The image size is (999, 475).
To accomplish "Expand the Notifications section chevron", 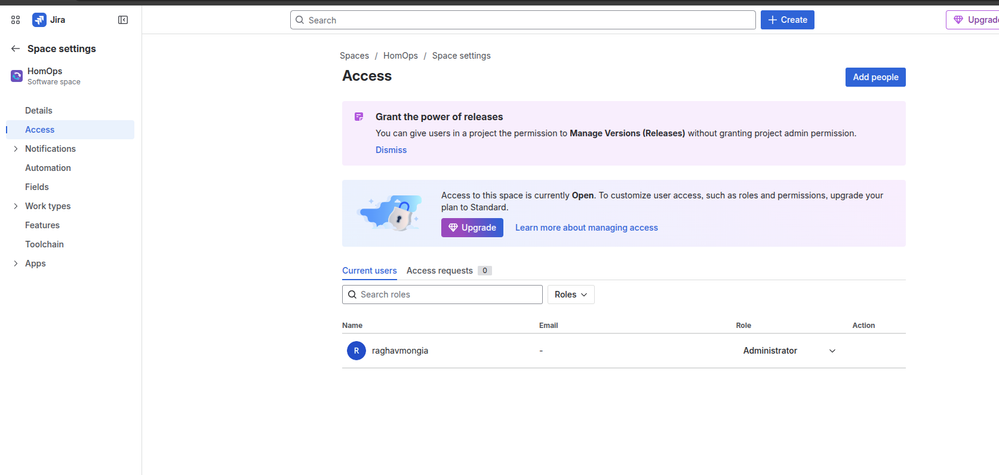I will point(16,148).
